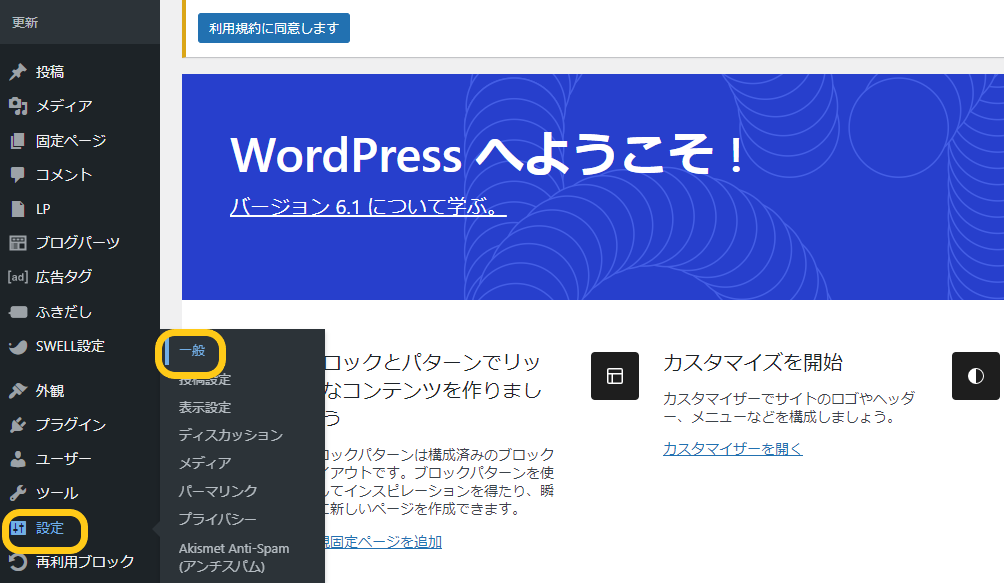Select パーマリンク in the settings submenu

tap(218, 491)
